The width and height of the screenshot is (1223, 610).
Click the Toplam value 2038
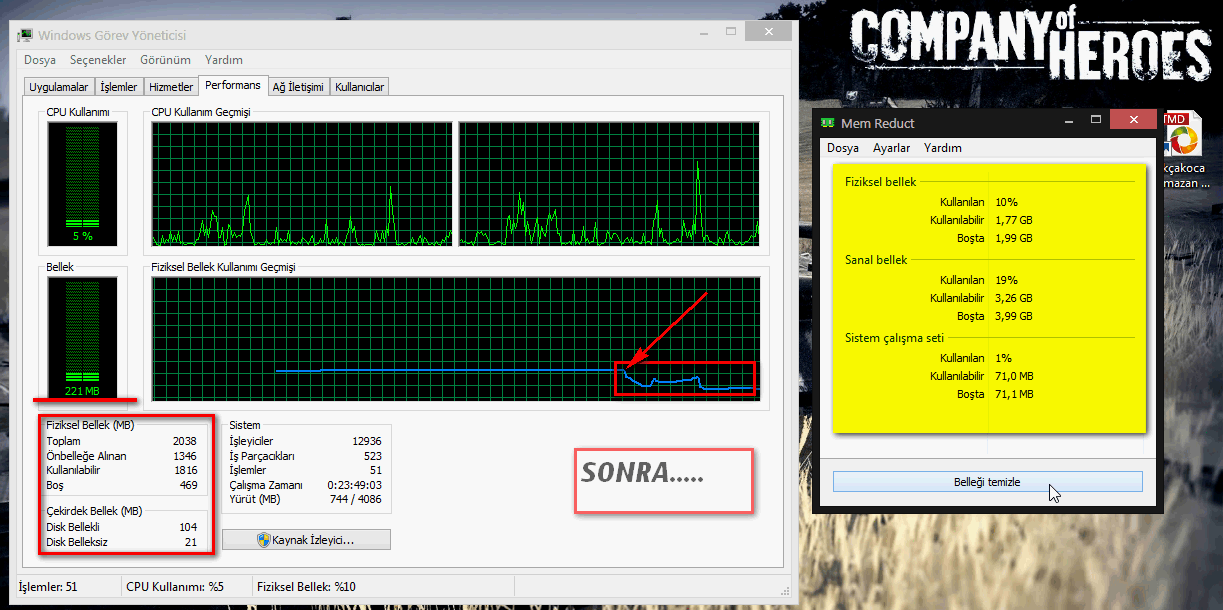pos(184,441)
